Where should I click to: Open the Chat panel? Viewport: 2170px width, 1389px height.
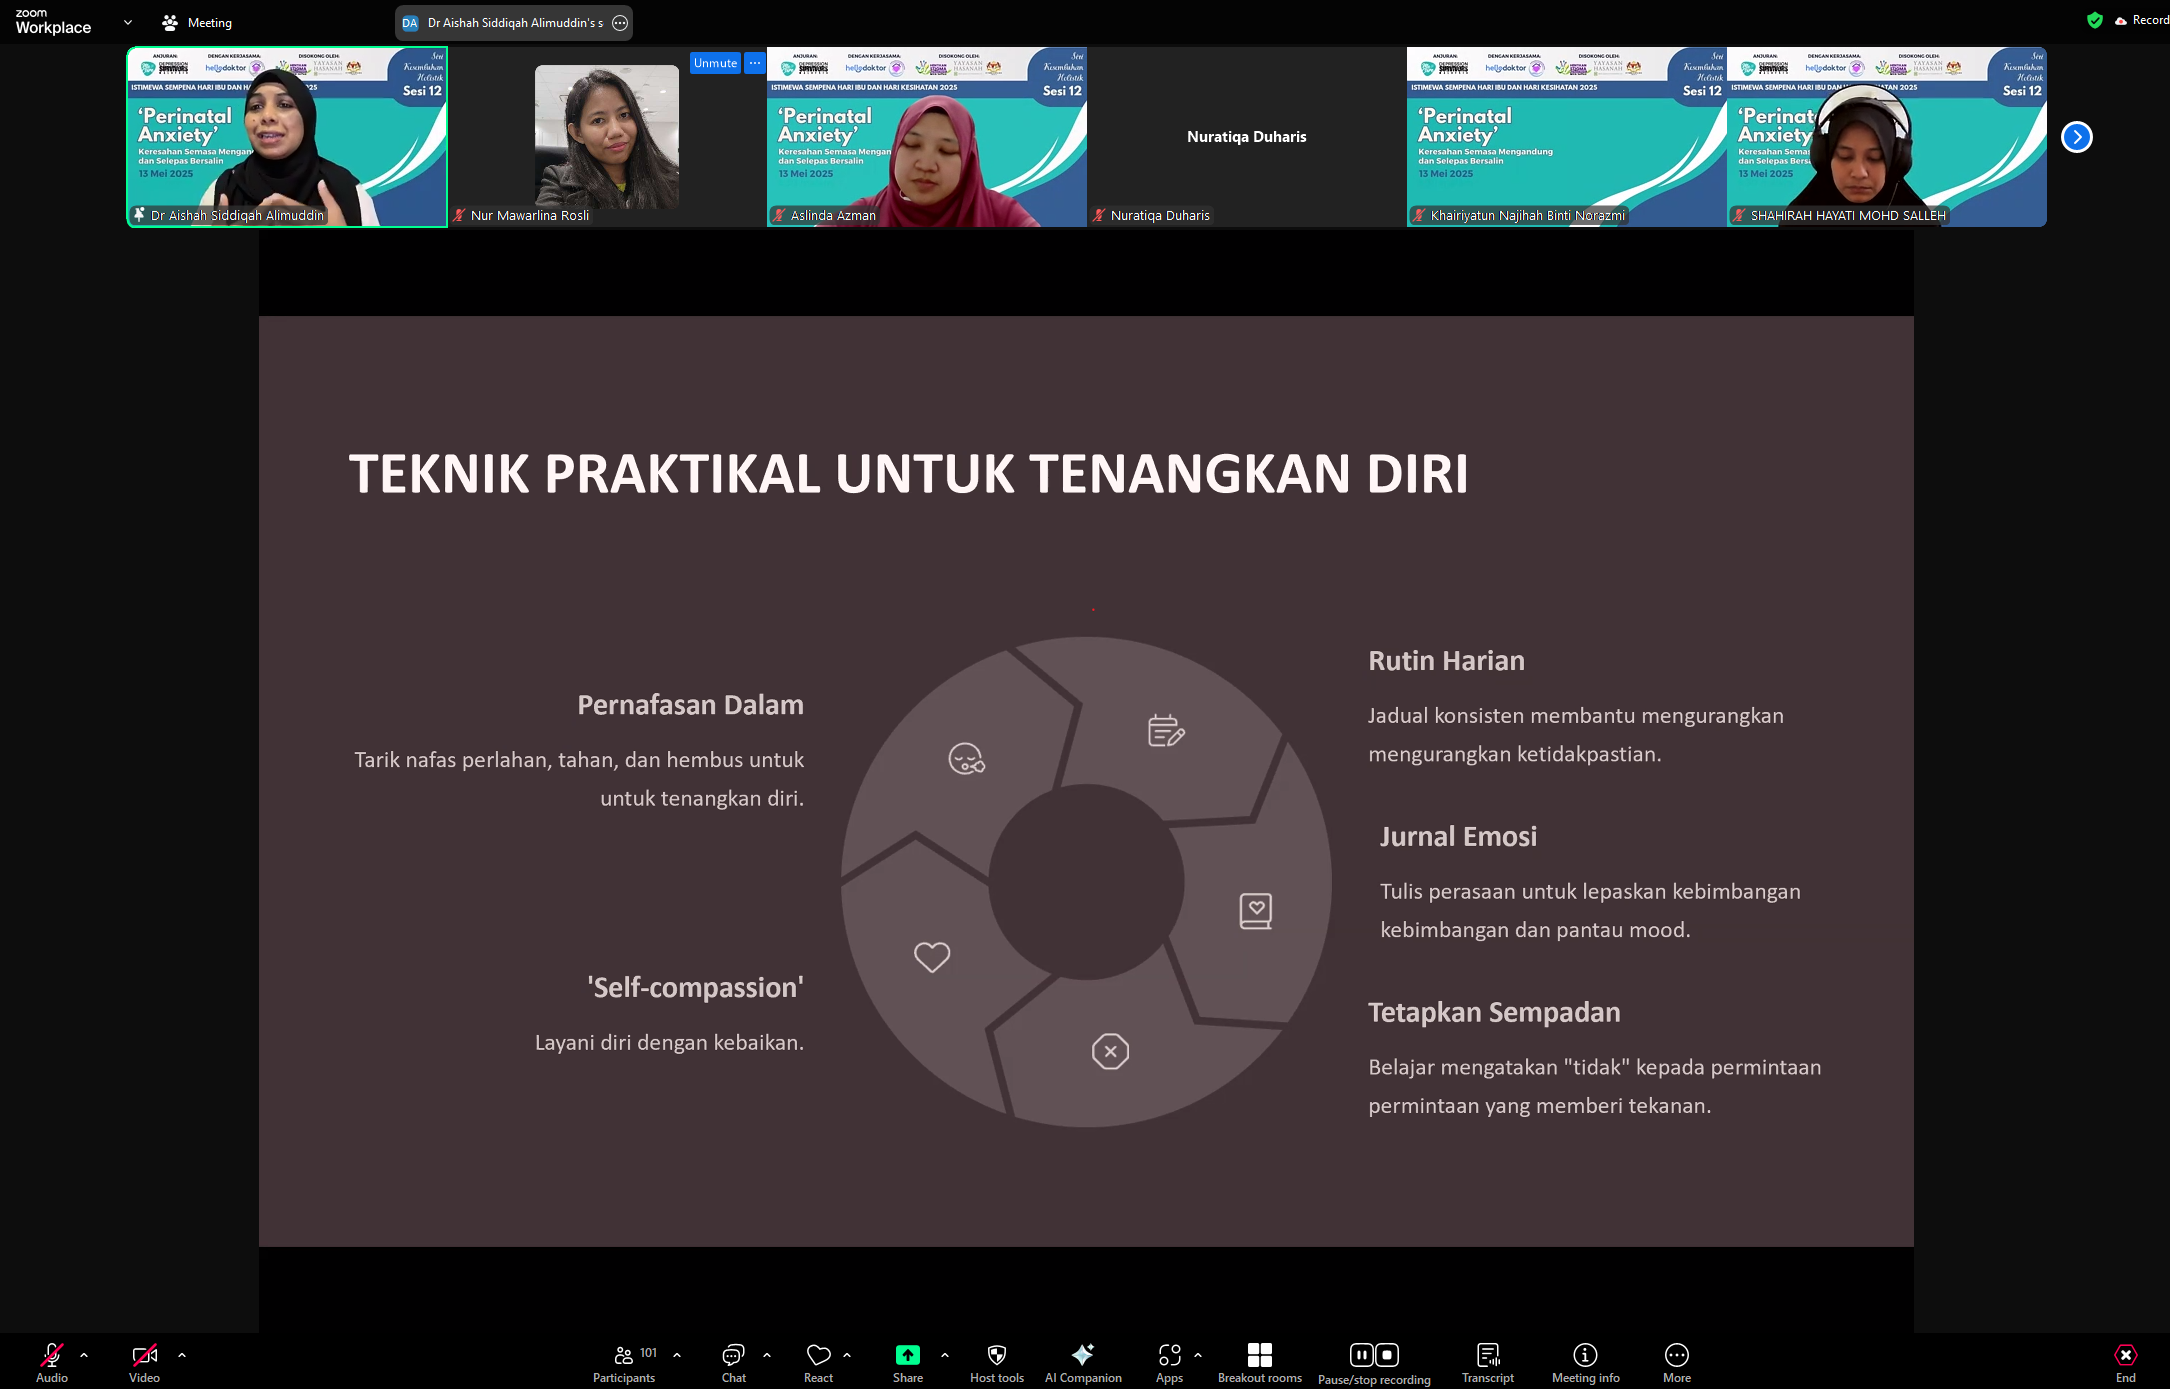click(734, 1362)
